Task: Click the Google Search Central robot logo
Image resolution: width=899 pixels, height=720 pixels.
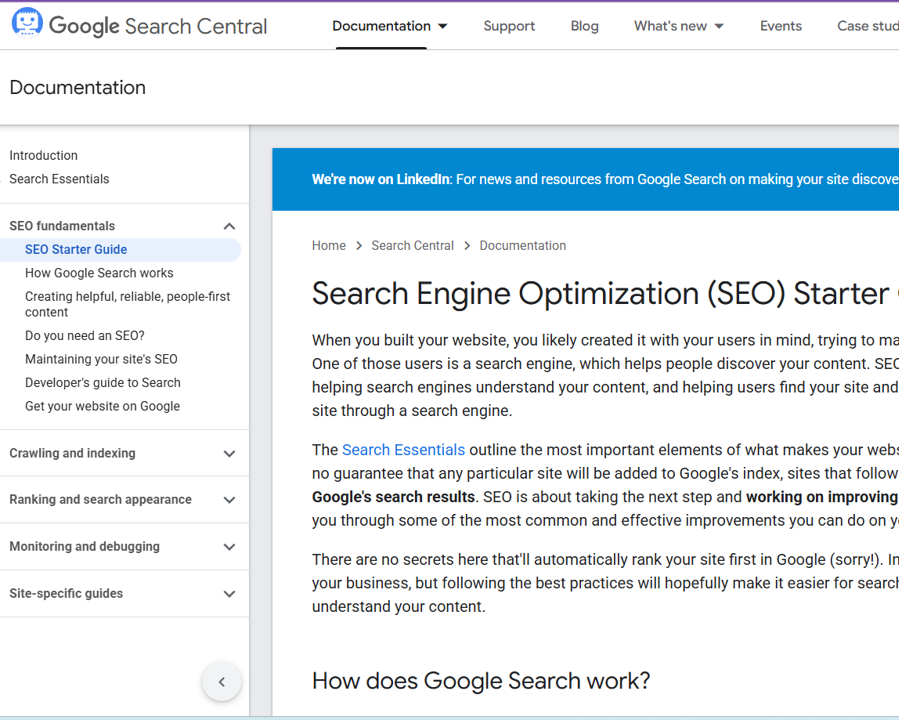Action: pos(27,23)
